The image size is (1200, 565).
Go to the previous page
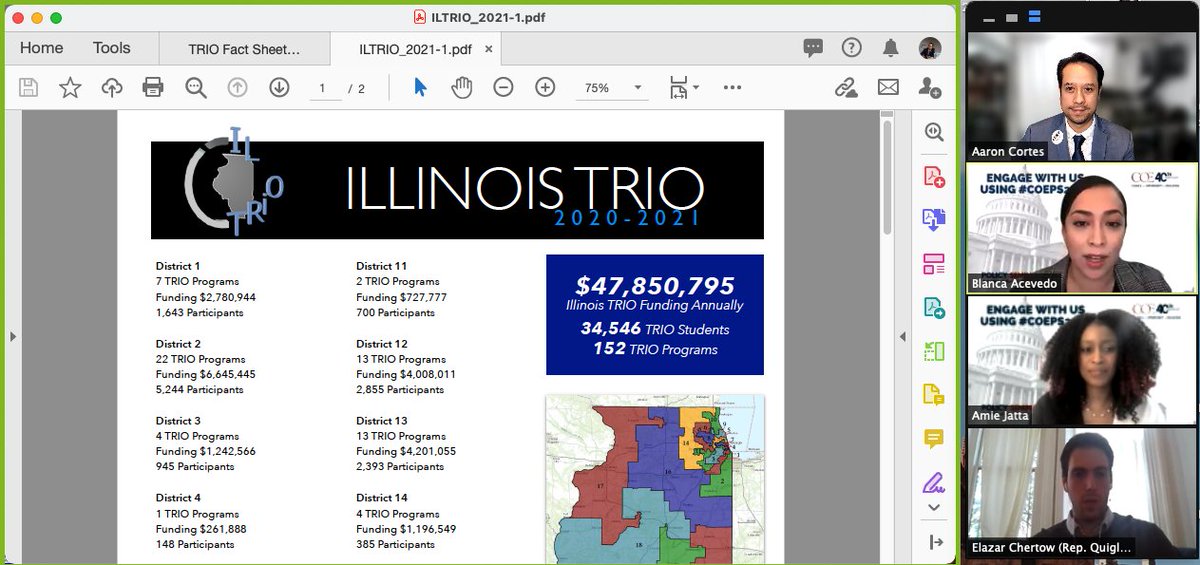pos(237,88)
